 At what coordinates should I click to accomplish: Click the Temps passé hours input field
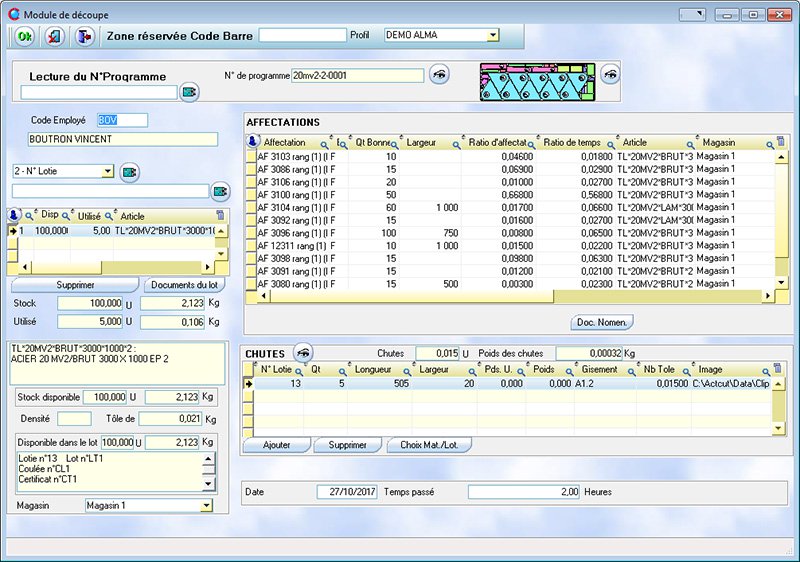pyautogui.click(x=525, y=492)
